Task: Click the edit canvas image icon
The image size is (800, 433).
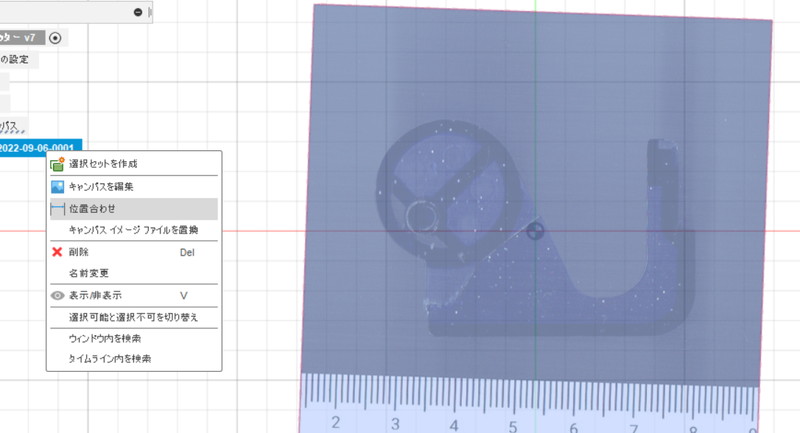Action: point(57,187)
